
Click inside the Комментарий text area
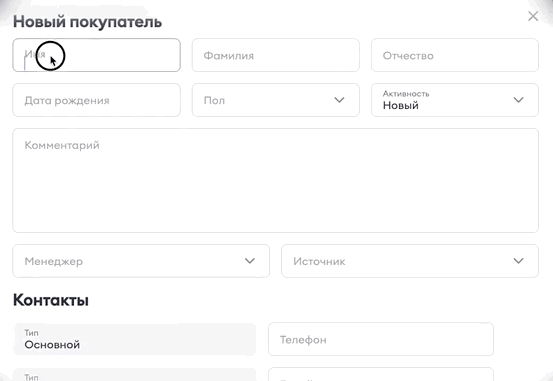275,180
